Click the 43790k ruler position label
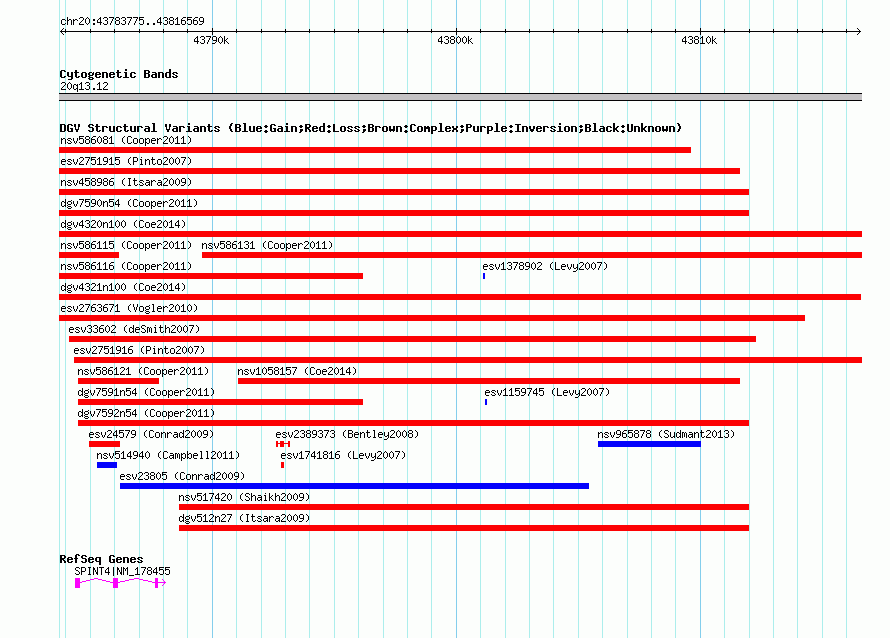 (211, 40)
